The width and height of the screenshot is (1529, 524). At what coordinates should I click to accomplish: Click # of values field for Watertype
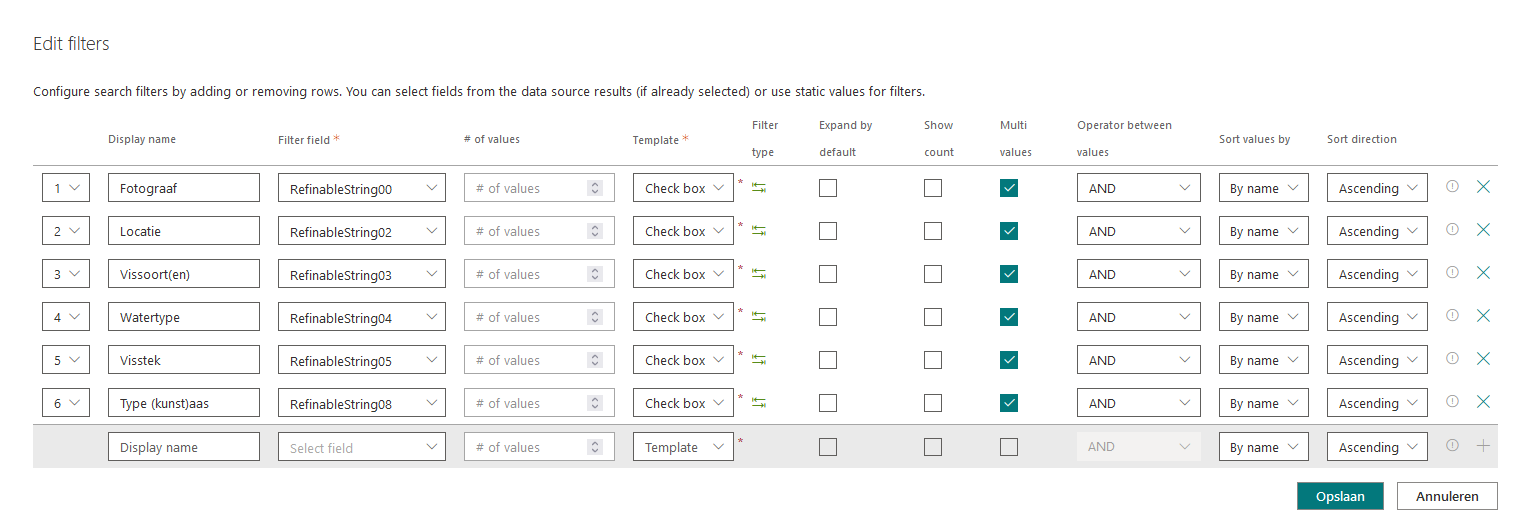pos(539,317)
